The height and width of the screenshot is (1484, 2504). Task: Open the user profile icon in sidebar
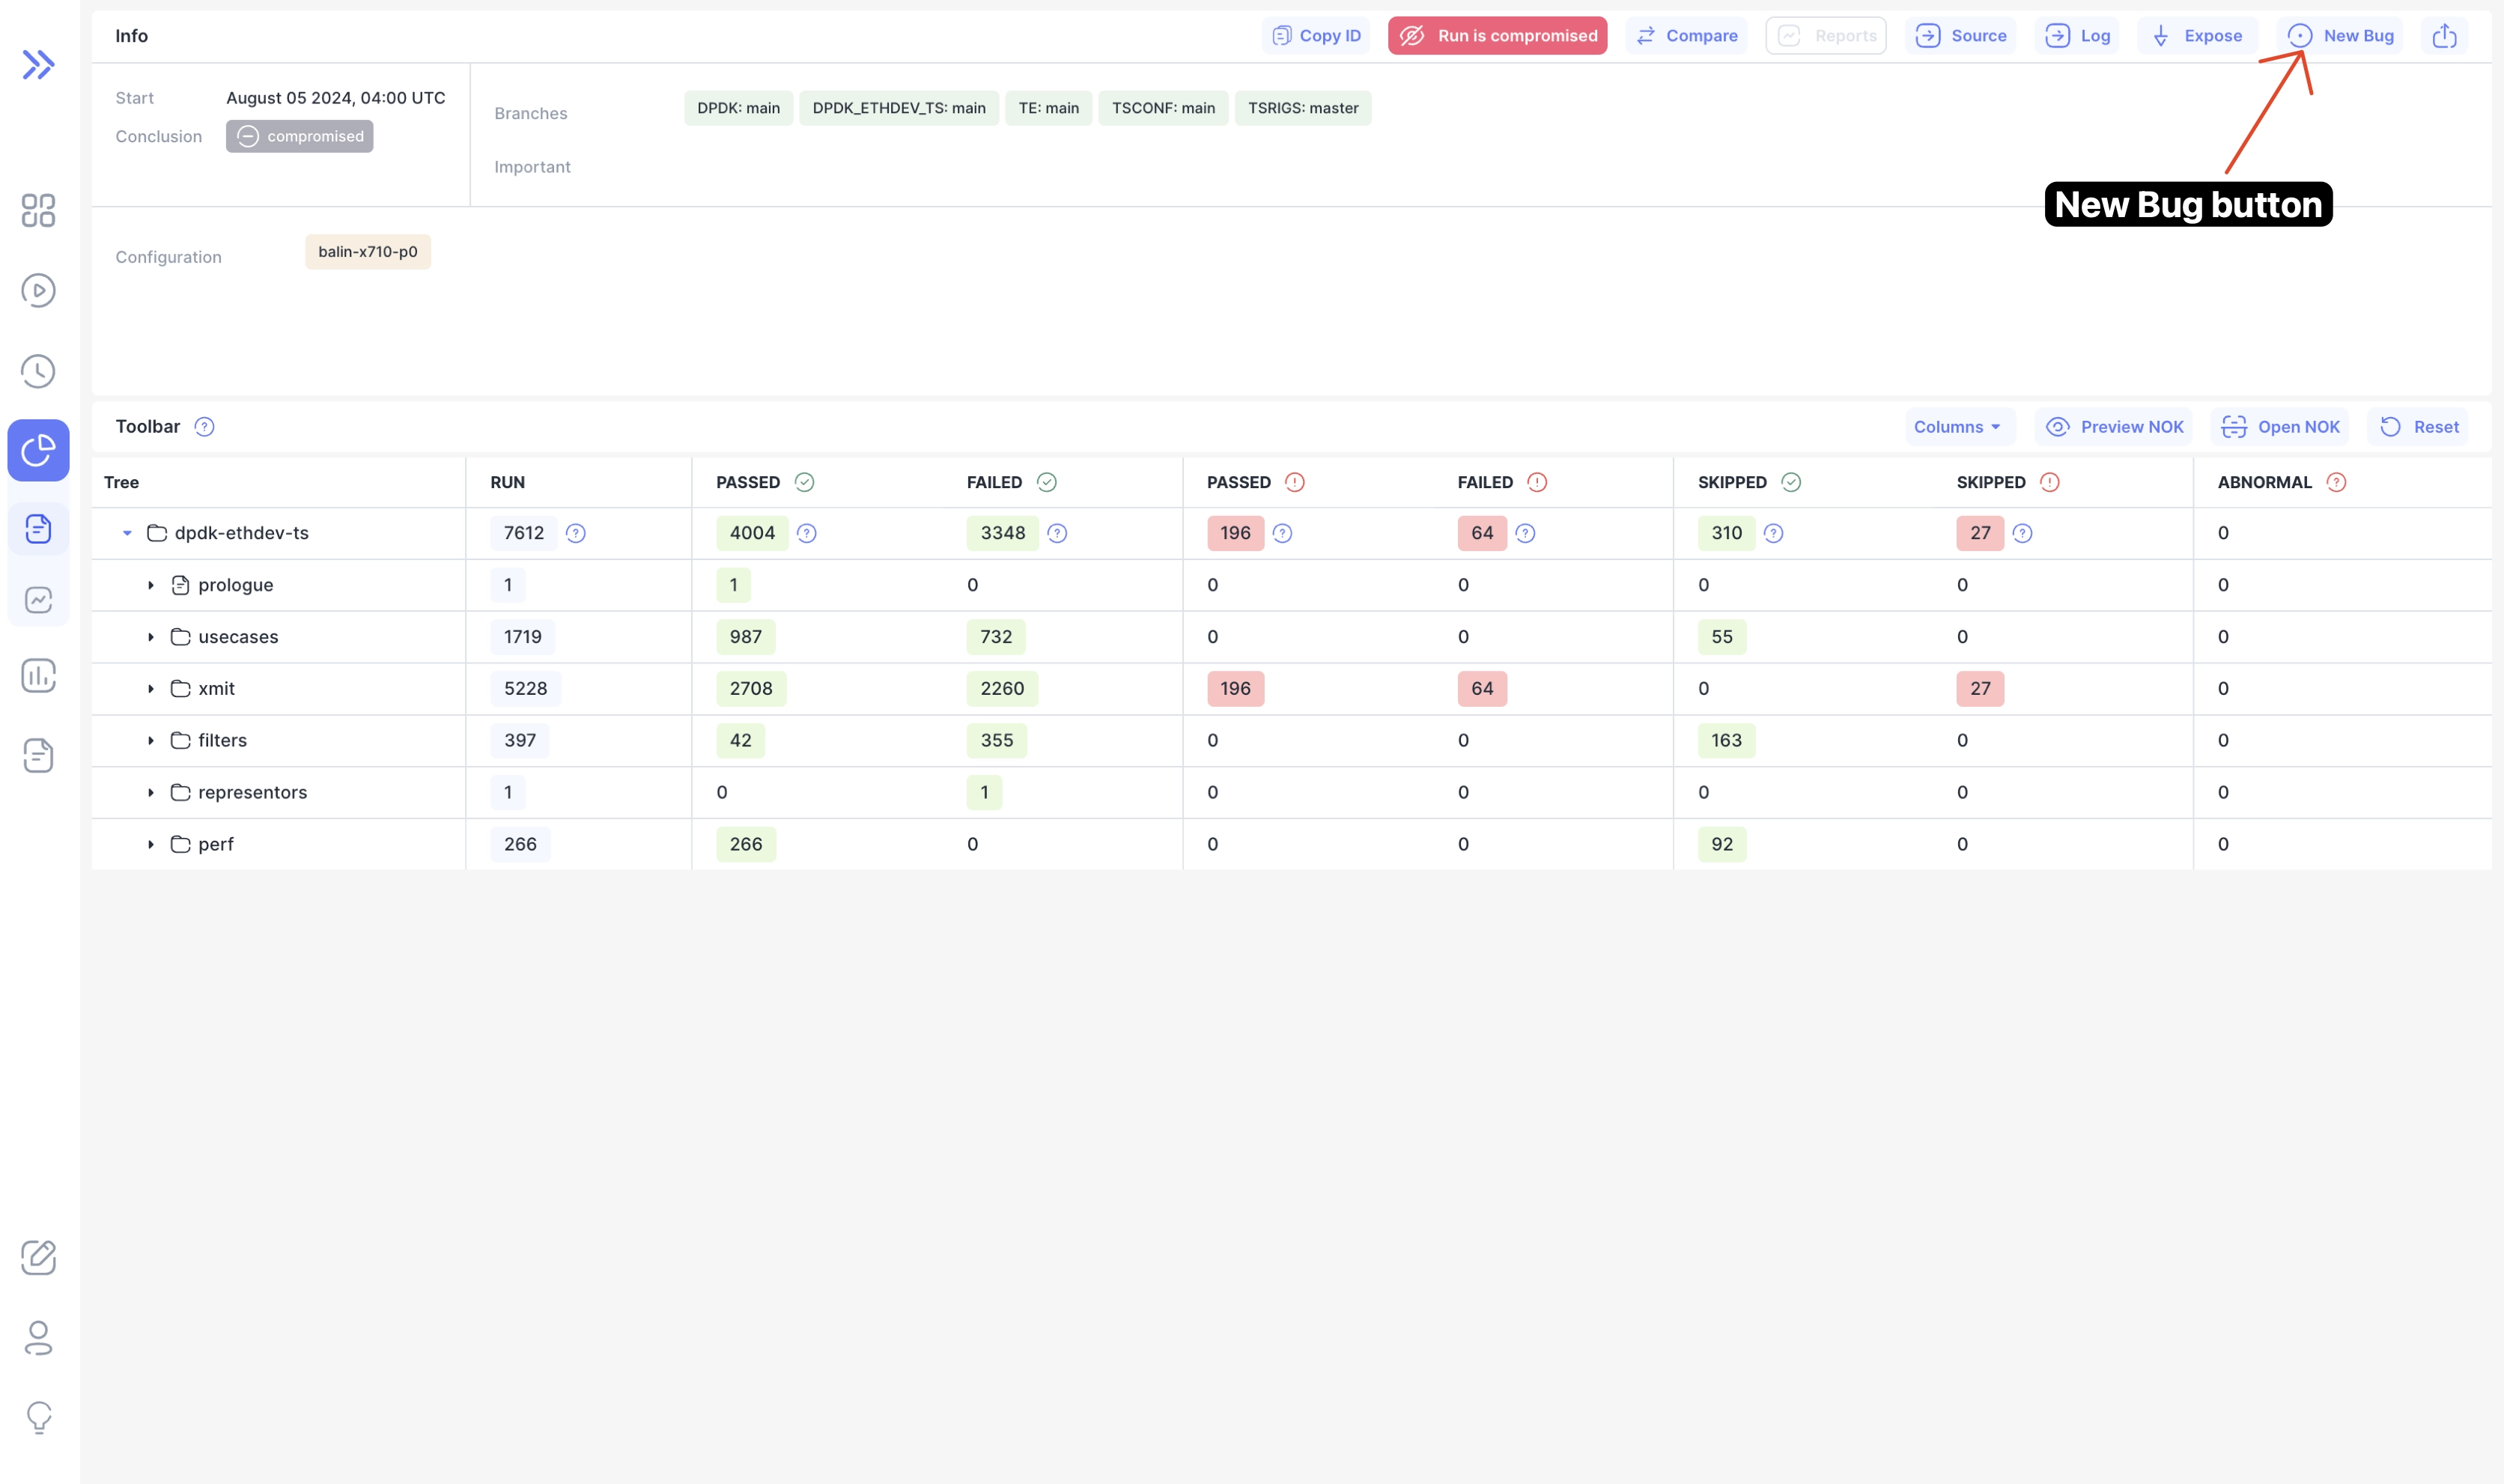38,1338
